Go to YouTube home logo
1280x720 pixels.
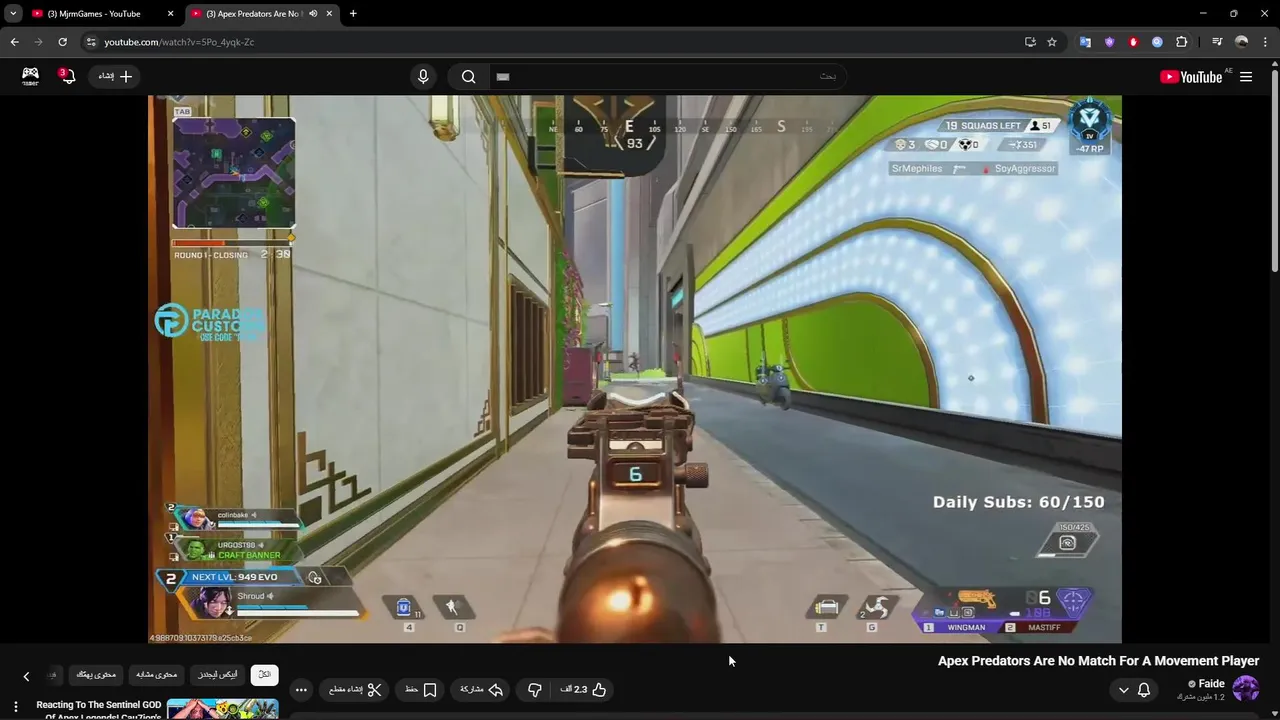click(1191, 77)
